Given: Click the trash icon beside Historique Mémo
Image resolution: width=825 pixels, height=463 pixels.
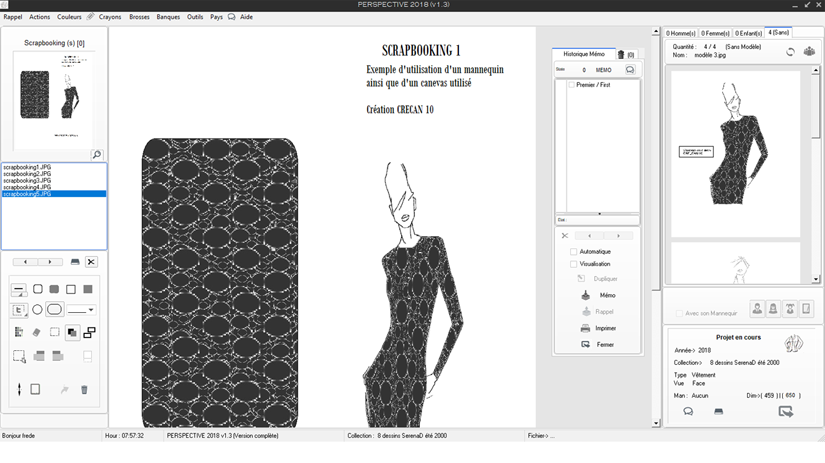Looking at the screenshot, I should pyautogui.click(x=620, y=54).
